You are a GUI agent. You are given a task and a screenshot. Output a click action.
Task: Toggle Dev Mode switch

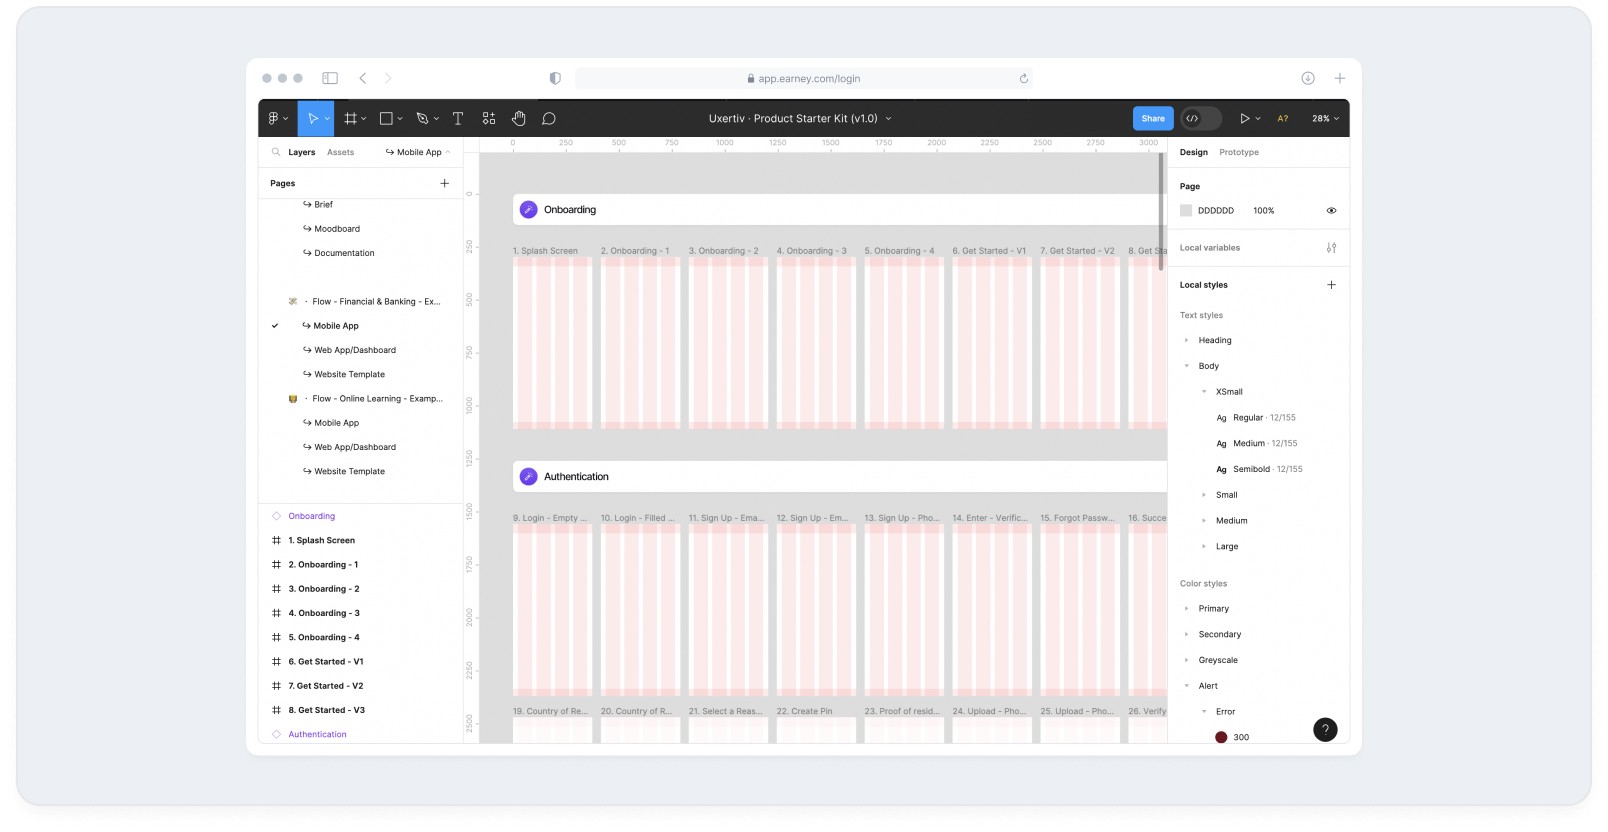1201,118
